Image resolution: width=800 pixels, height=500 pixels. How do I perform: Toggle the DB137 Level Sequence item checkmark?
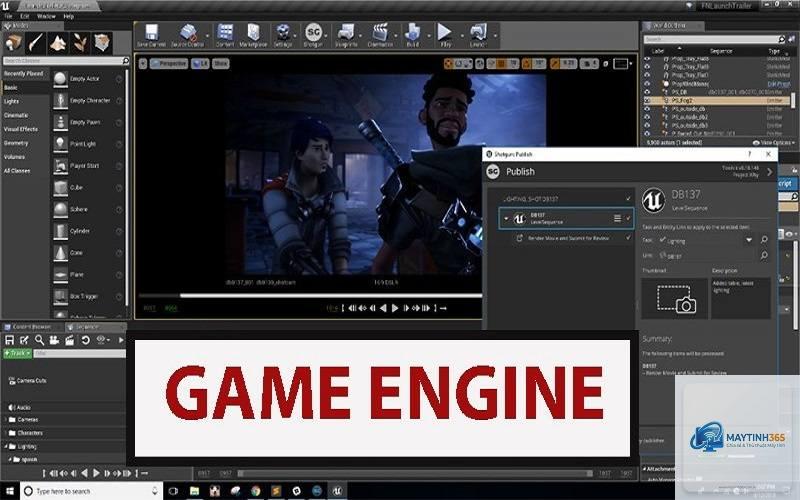coord(628,218)
